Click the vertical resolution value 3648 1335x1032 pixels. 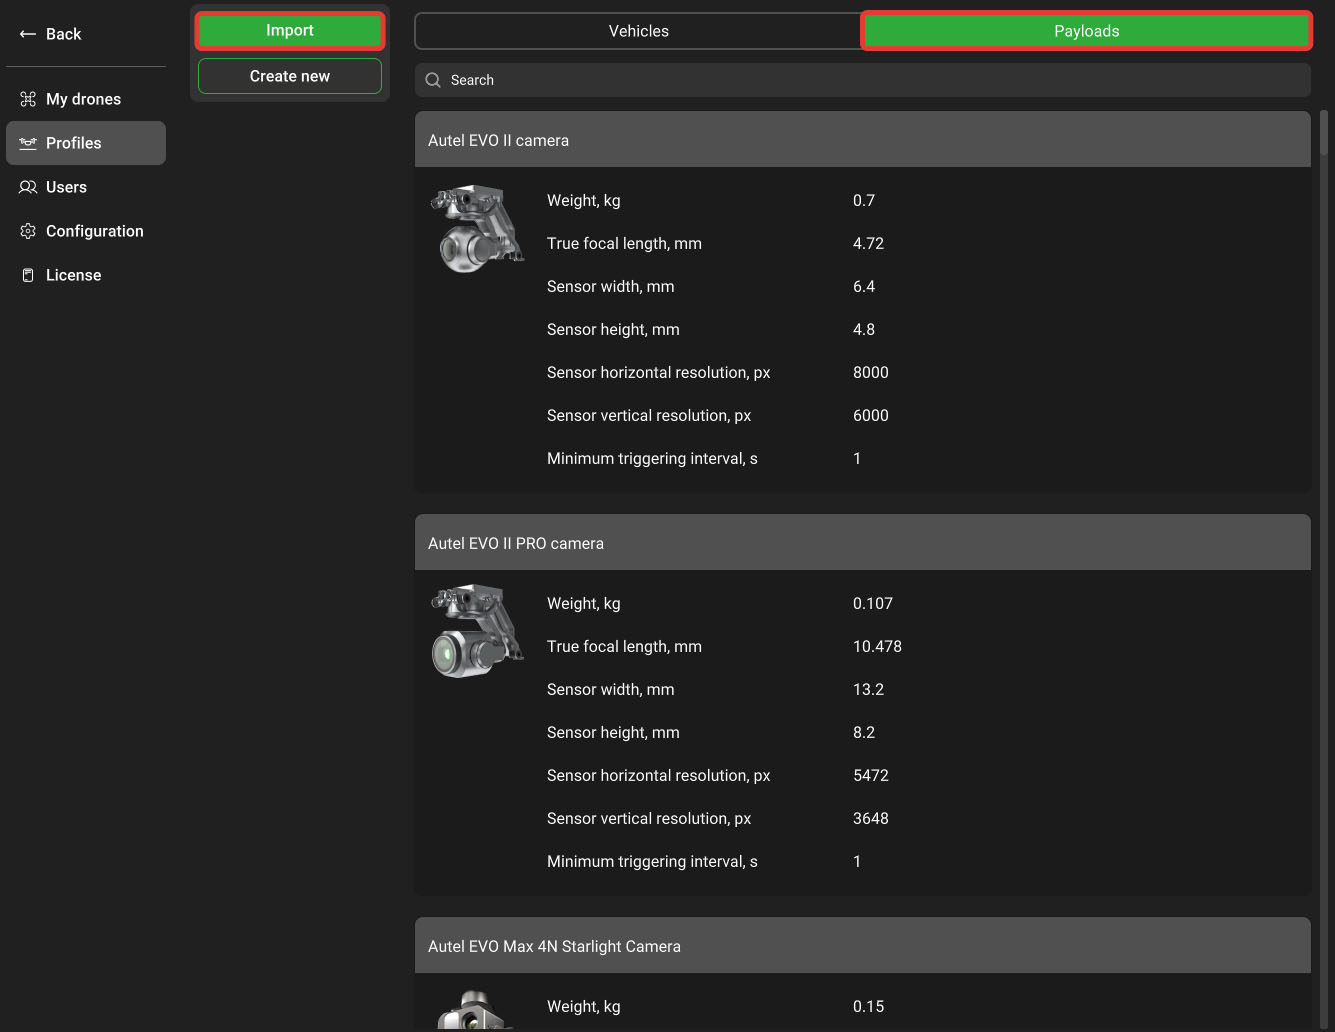click(x=871, y=818)
